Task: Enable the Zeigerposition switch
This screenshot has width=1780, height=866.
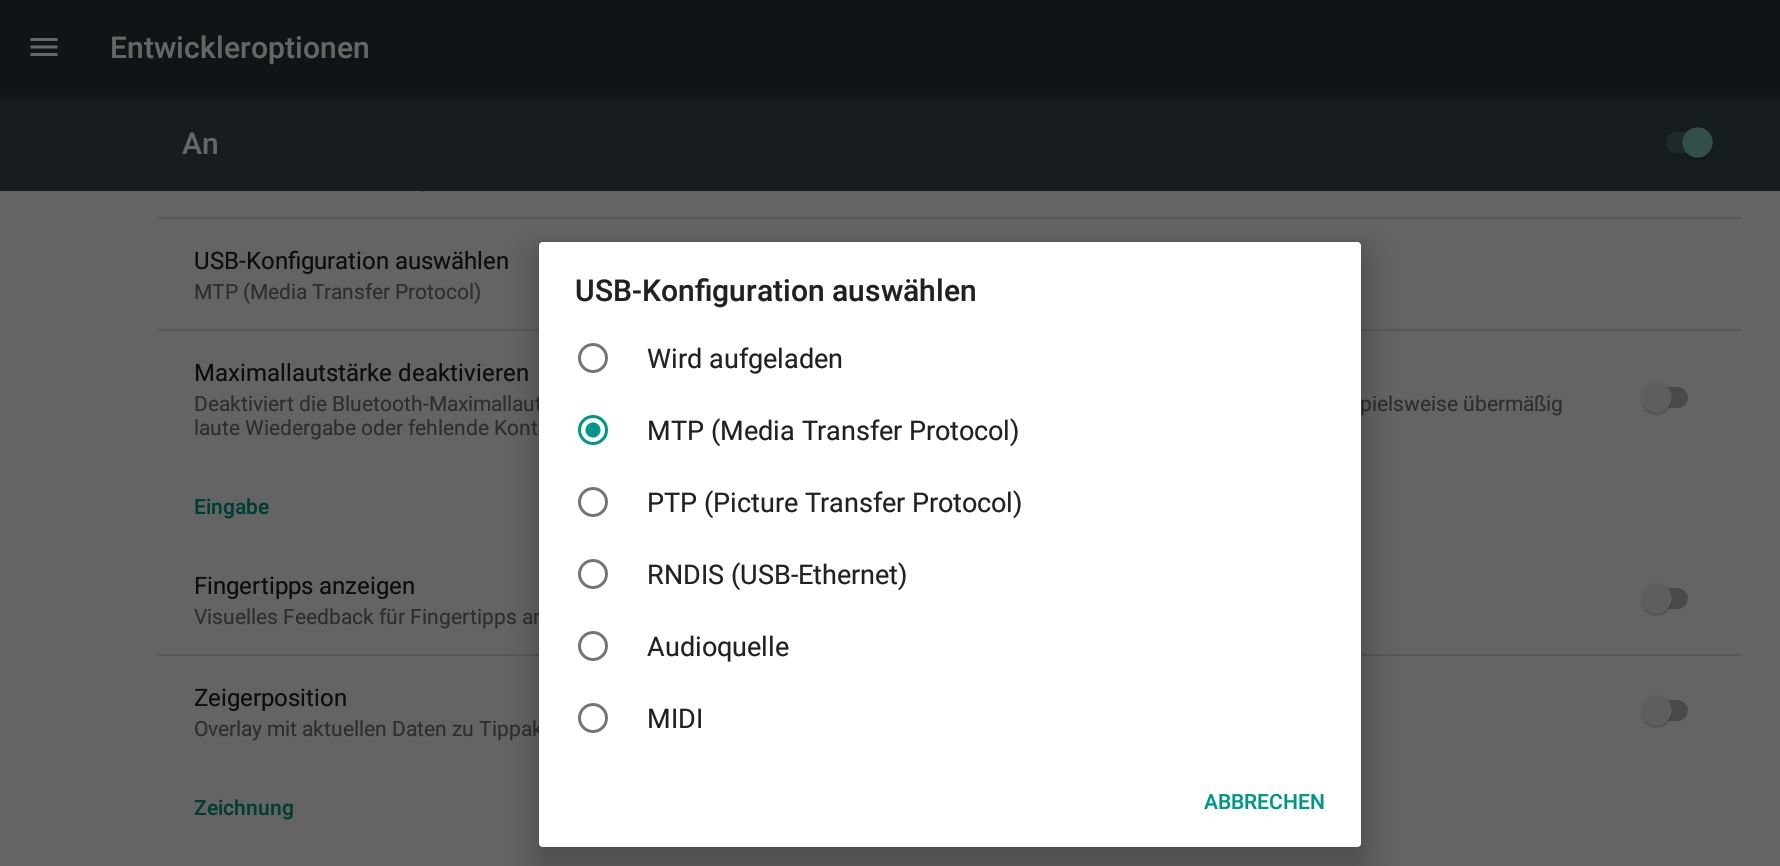Action: click(x=1665, y=711)
